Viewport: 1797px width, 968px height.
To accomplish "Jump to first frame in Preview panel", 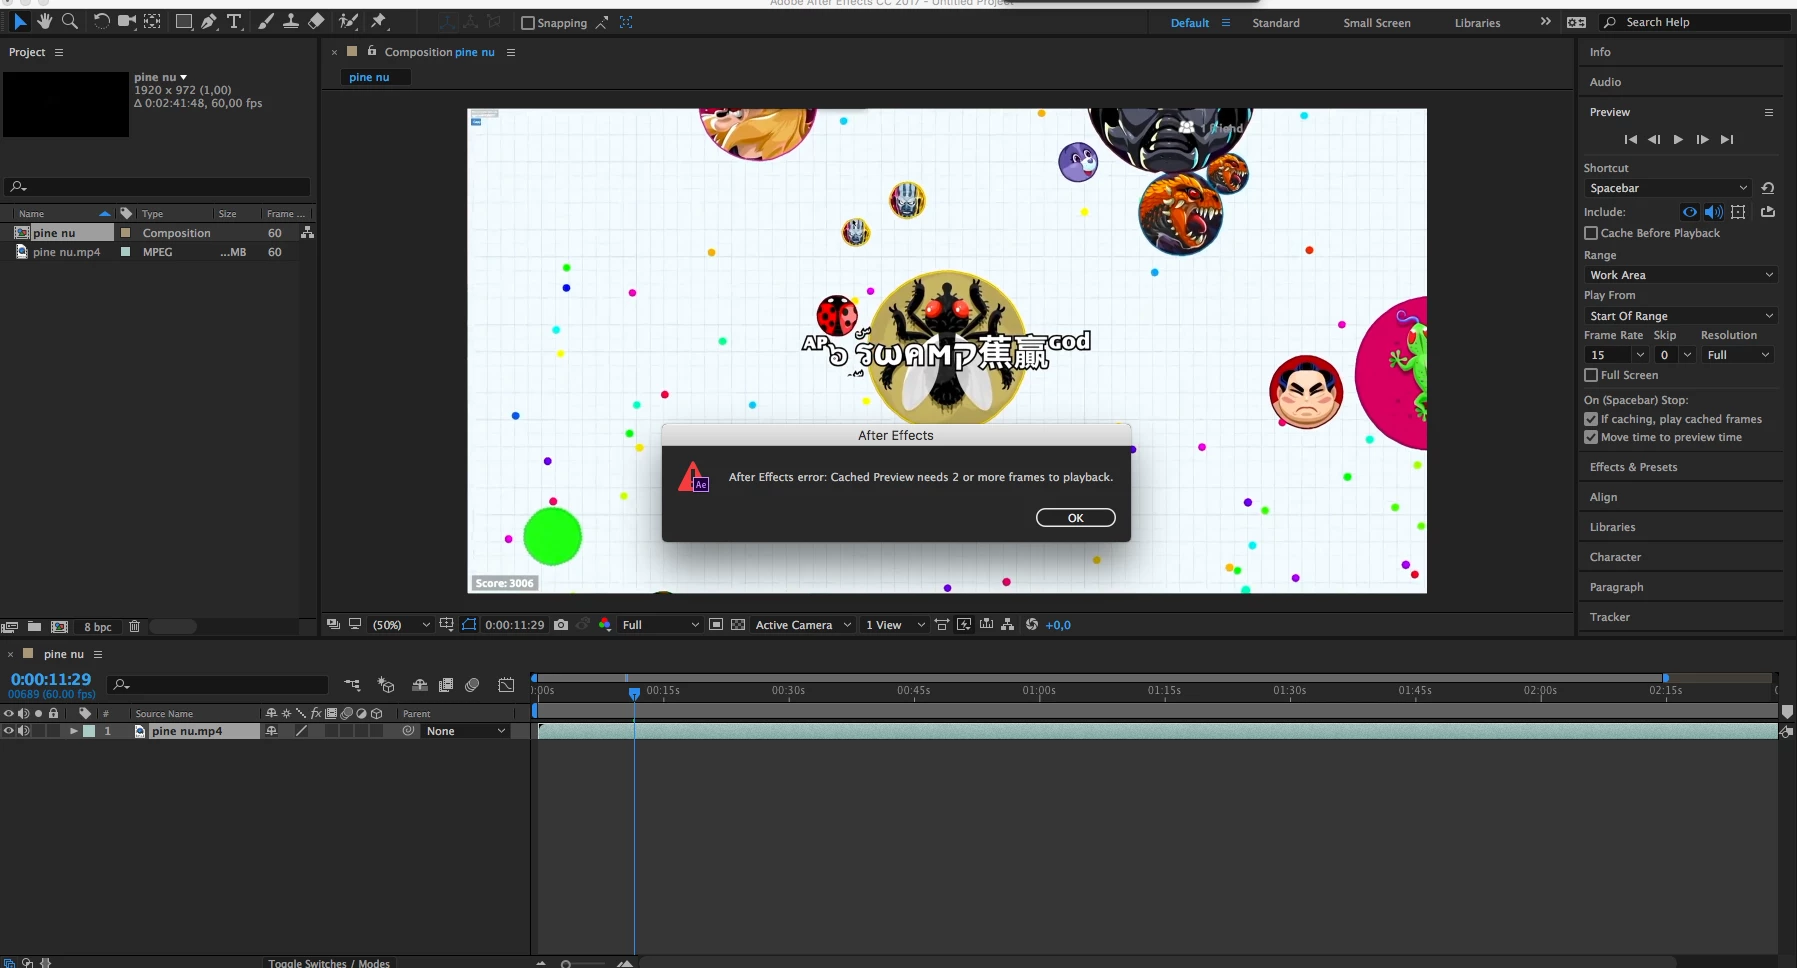I will [1630, 140].
